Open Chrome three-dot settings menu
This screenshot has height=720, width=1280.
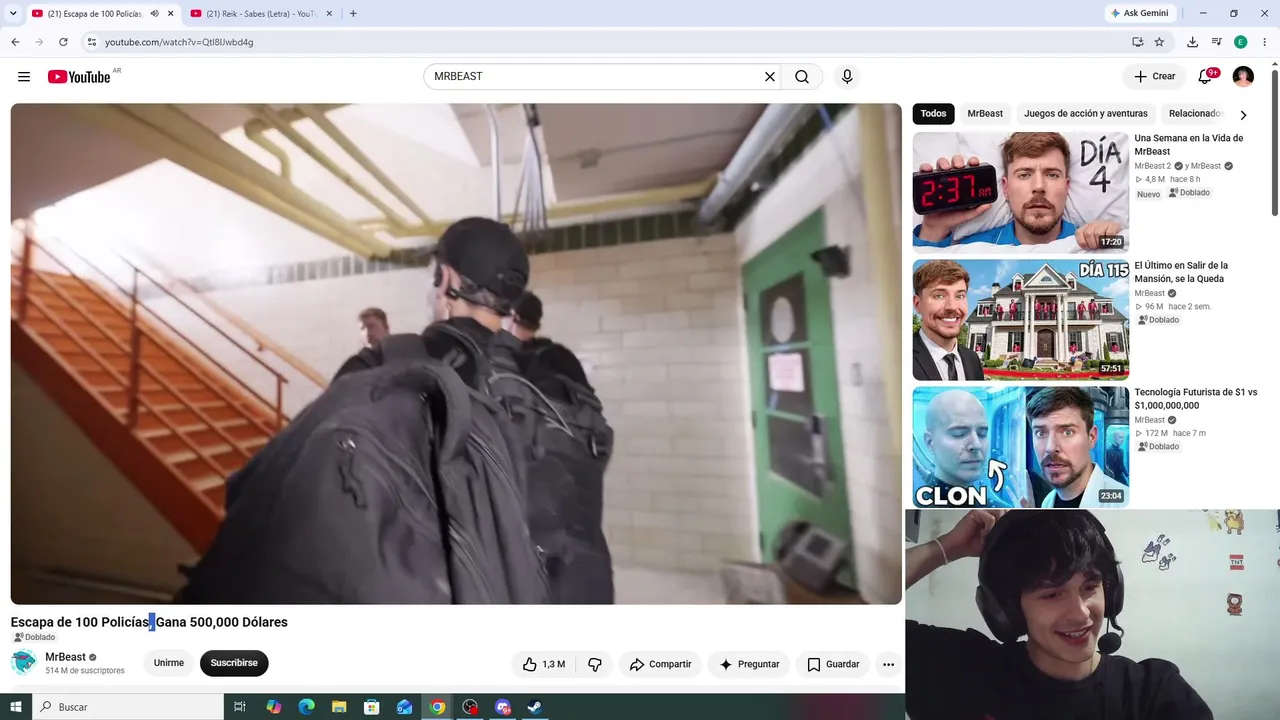tap(1265, 42)
